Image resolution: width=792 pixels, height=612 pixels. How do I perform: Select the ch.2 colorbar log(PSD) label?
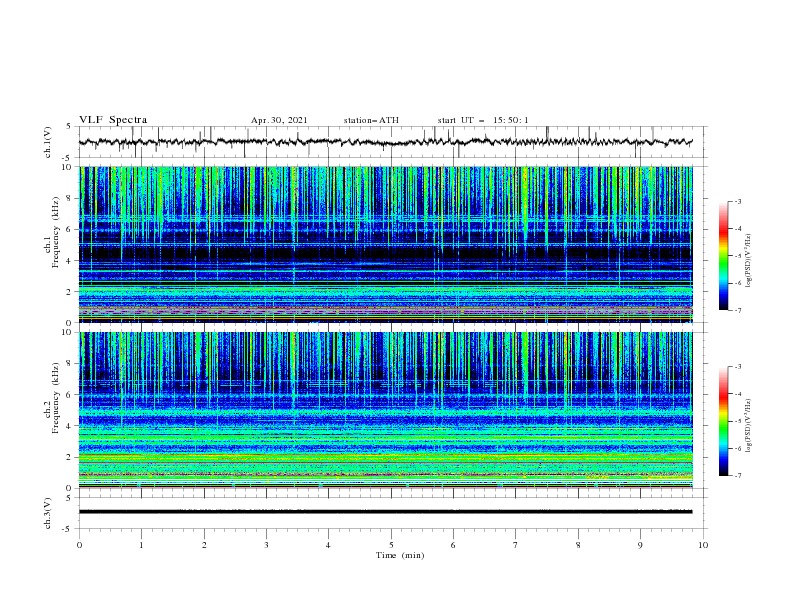click(748, 426)
